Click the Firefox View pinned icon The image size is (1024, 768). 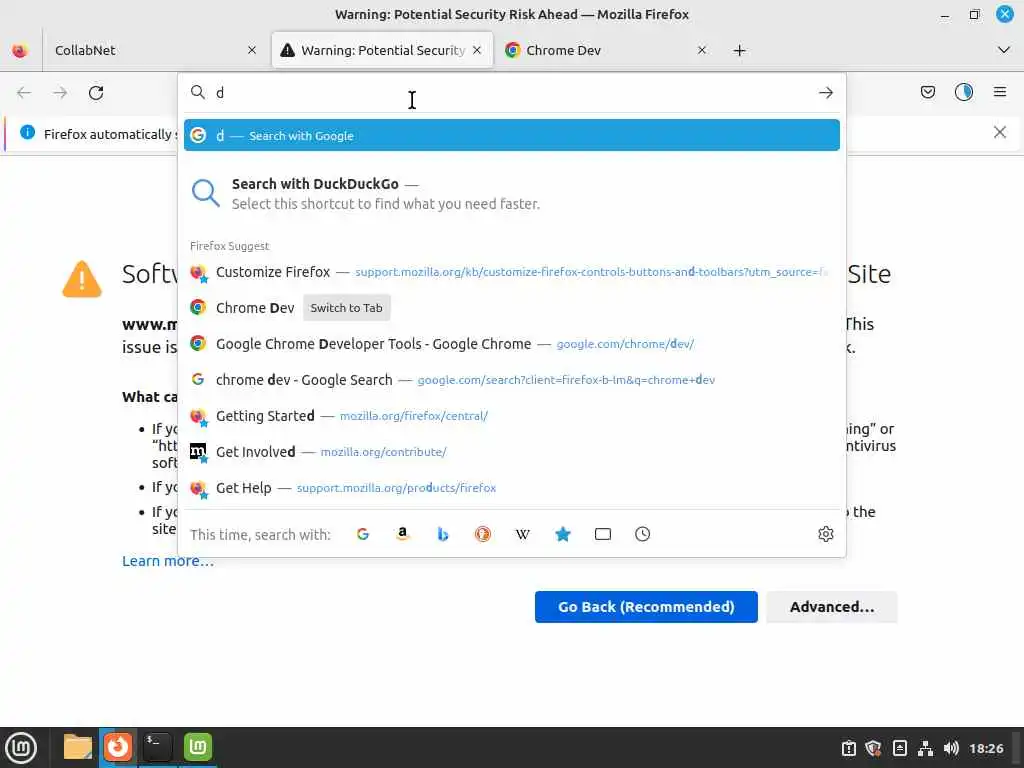tap(20, 50)
